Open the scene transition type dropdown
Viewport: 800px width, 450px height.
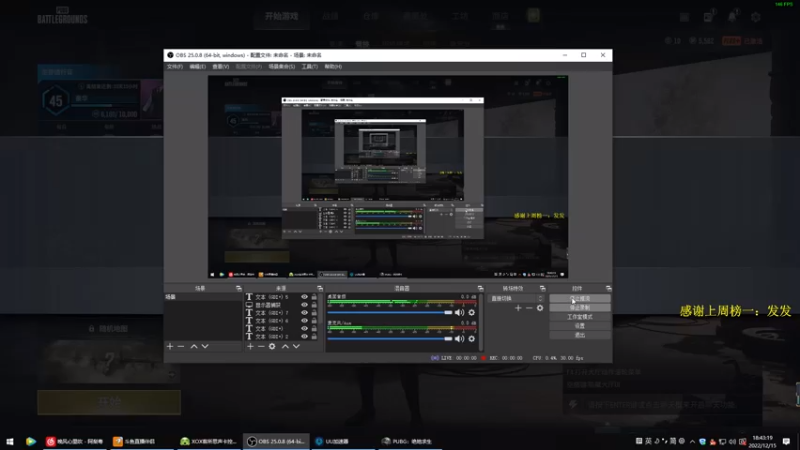click(516, 298)
